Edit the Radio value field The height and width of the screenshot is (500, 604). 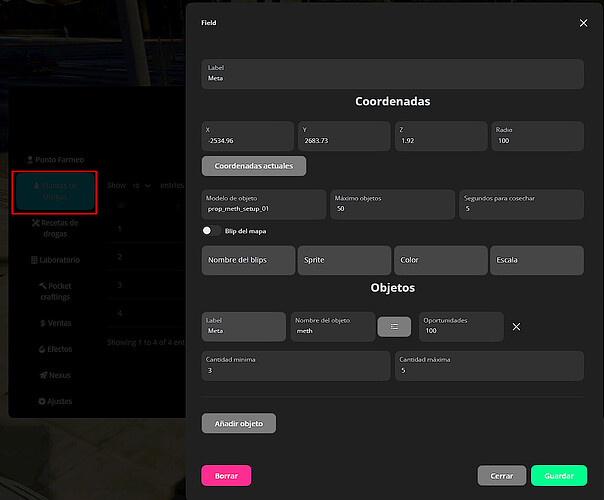coord(537,136)
